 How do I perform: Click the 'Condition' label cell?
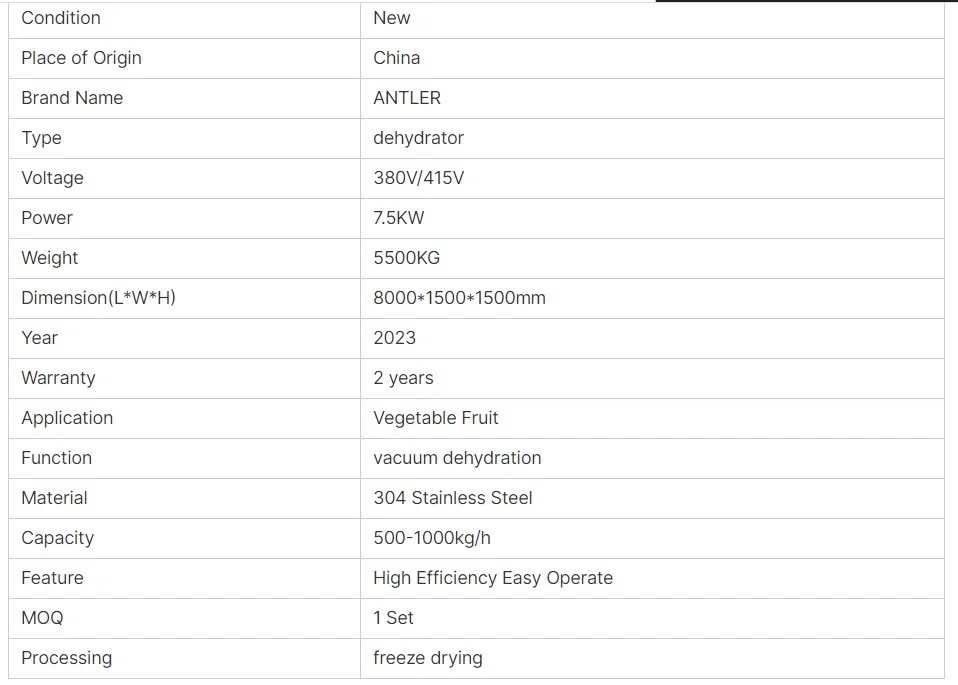[61, 18]
